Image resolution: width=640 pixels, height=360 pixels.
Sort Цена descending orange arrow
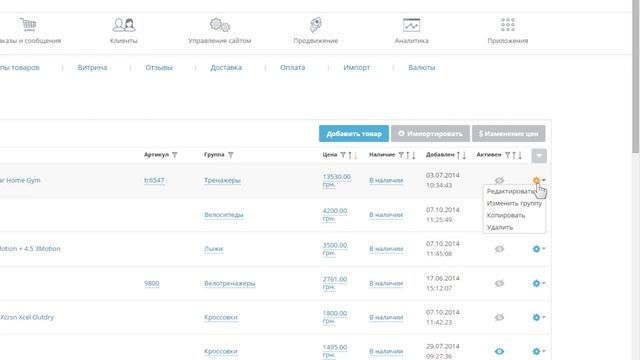point(356,155)
